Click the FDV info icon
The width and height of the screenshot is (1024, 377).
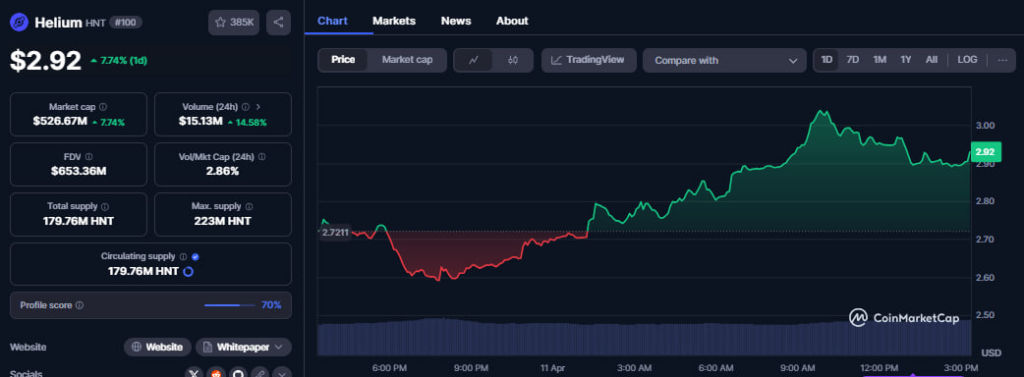[89, 157]
